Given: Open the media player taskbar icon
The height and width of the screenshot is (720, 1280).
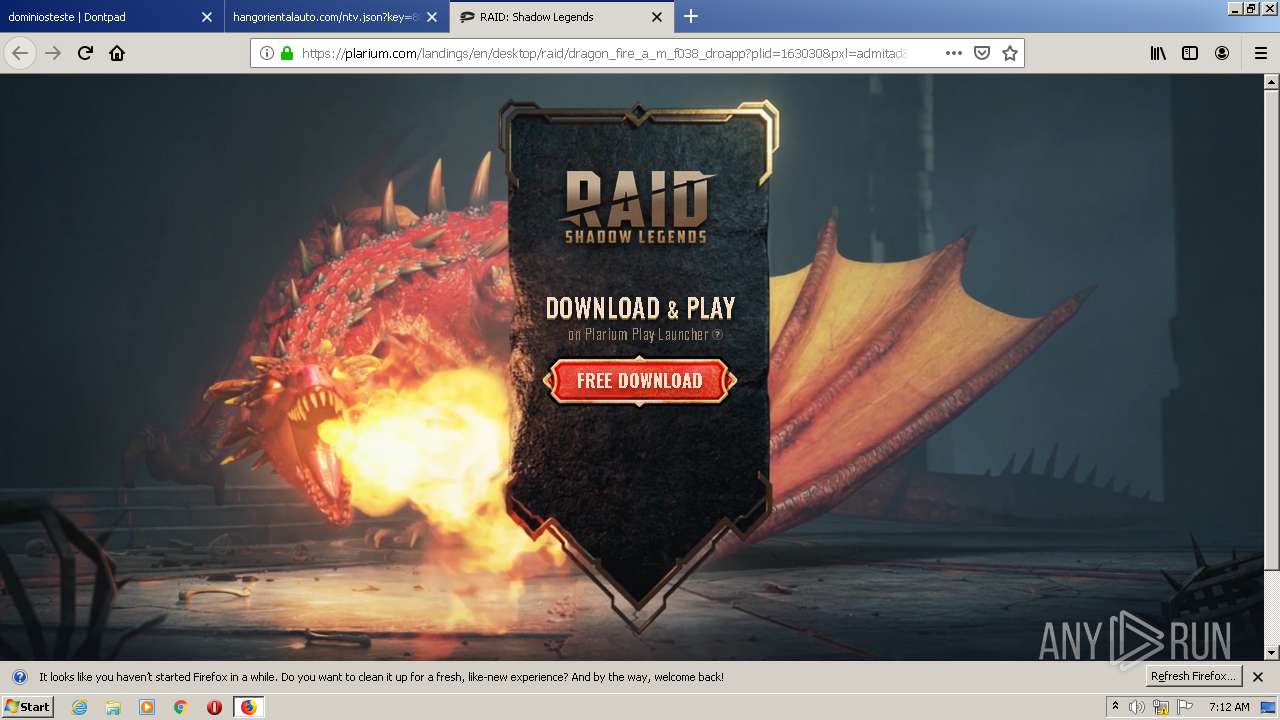Looking at the screenshot, I should (x=147, y=707).
